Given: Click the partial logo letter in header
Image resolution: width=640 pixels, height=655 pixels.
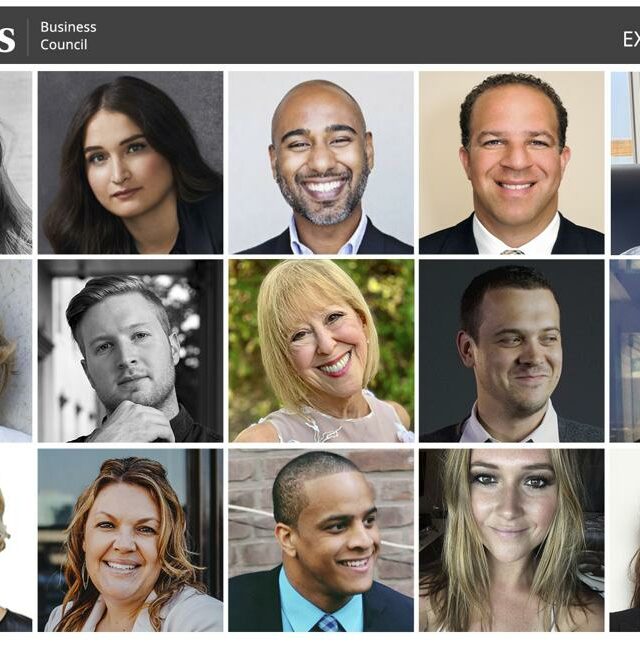Looking at the screenshot, I should 8,39.
